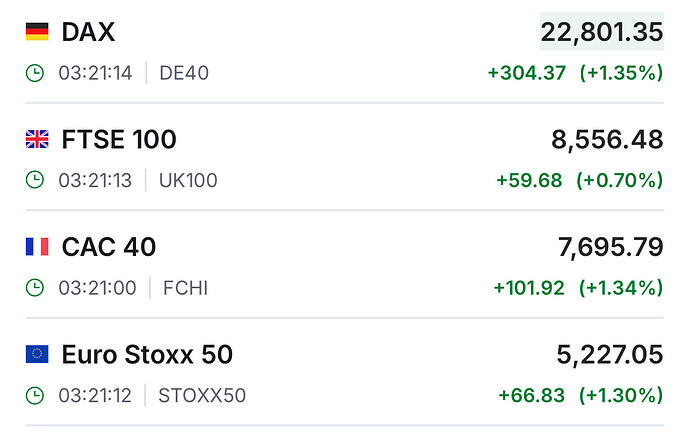Click the clock icon in Euro Stoxx 50 row
The width and height of the screenshot is (690, 435).
coord(35,395)
